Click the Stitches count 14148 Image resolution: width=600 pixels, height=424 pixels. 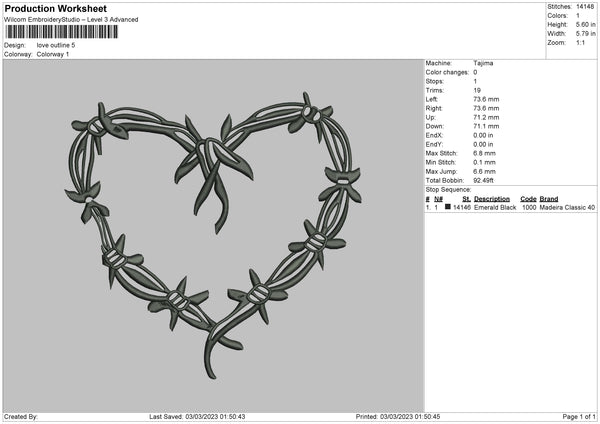tap(585, 7)
